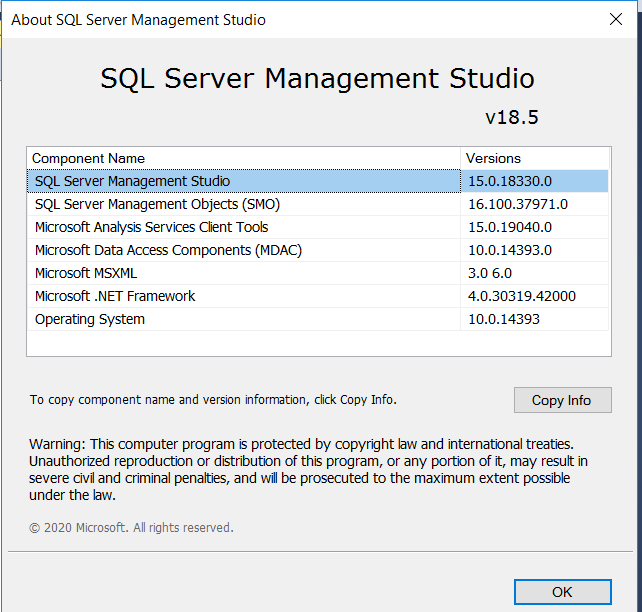642x612 pixels.
Task: Click the Copy Info button
Action: [x=563, y=400]
